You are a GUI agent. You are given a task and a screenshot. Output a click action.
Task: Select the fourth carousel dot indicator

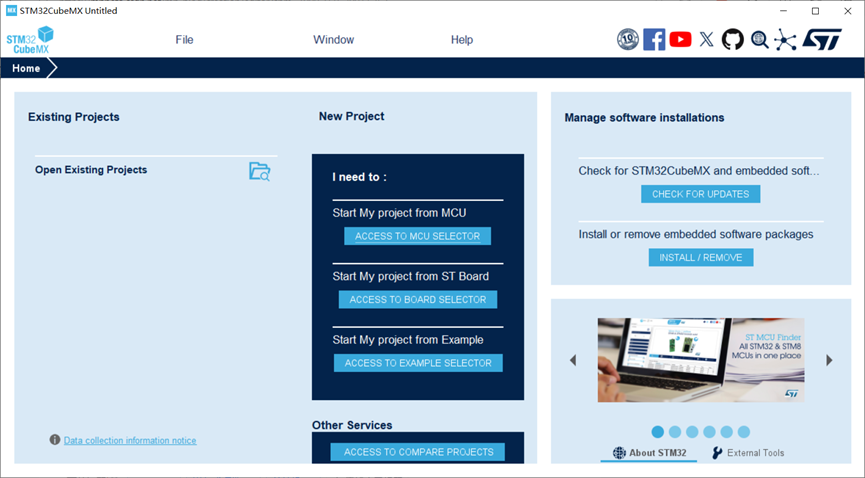pos(709,432)
